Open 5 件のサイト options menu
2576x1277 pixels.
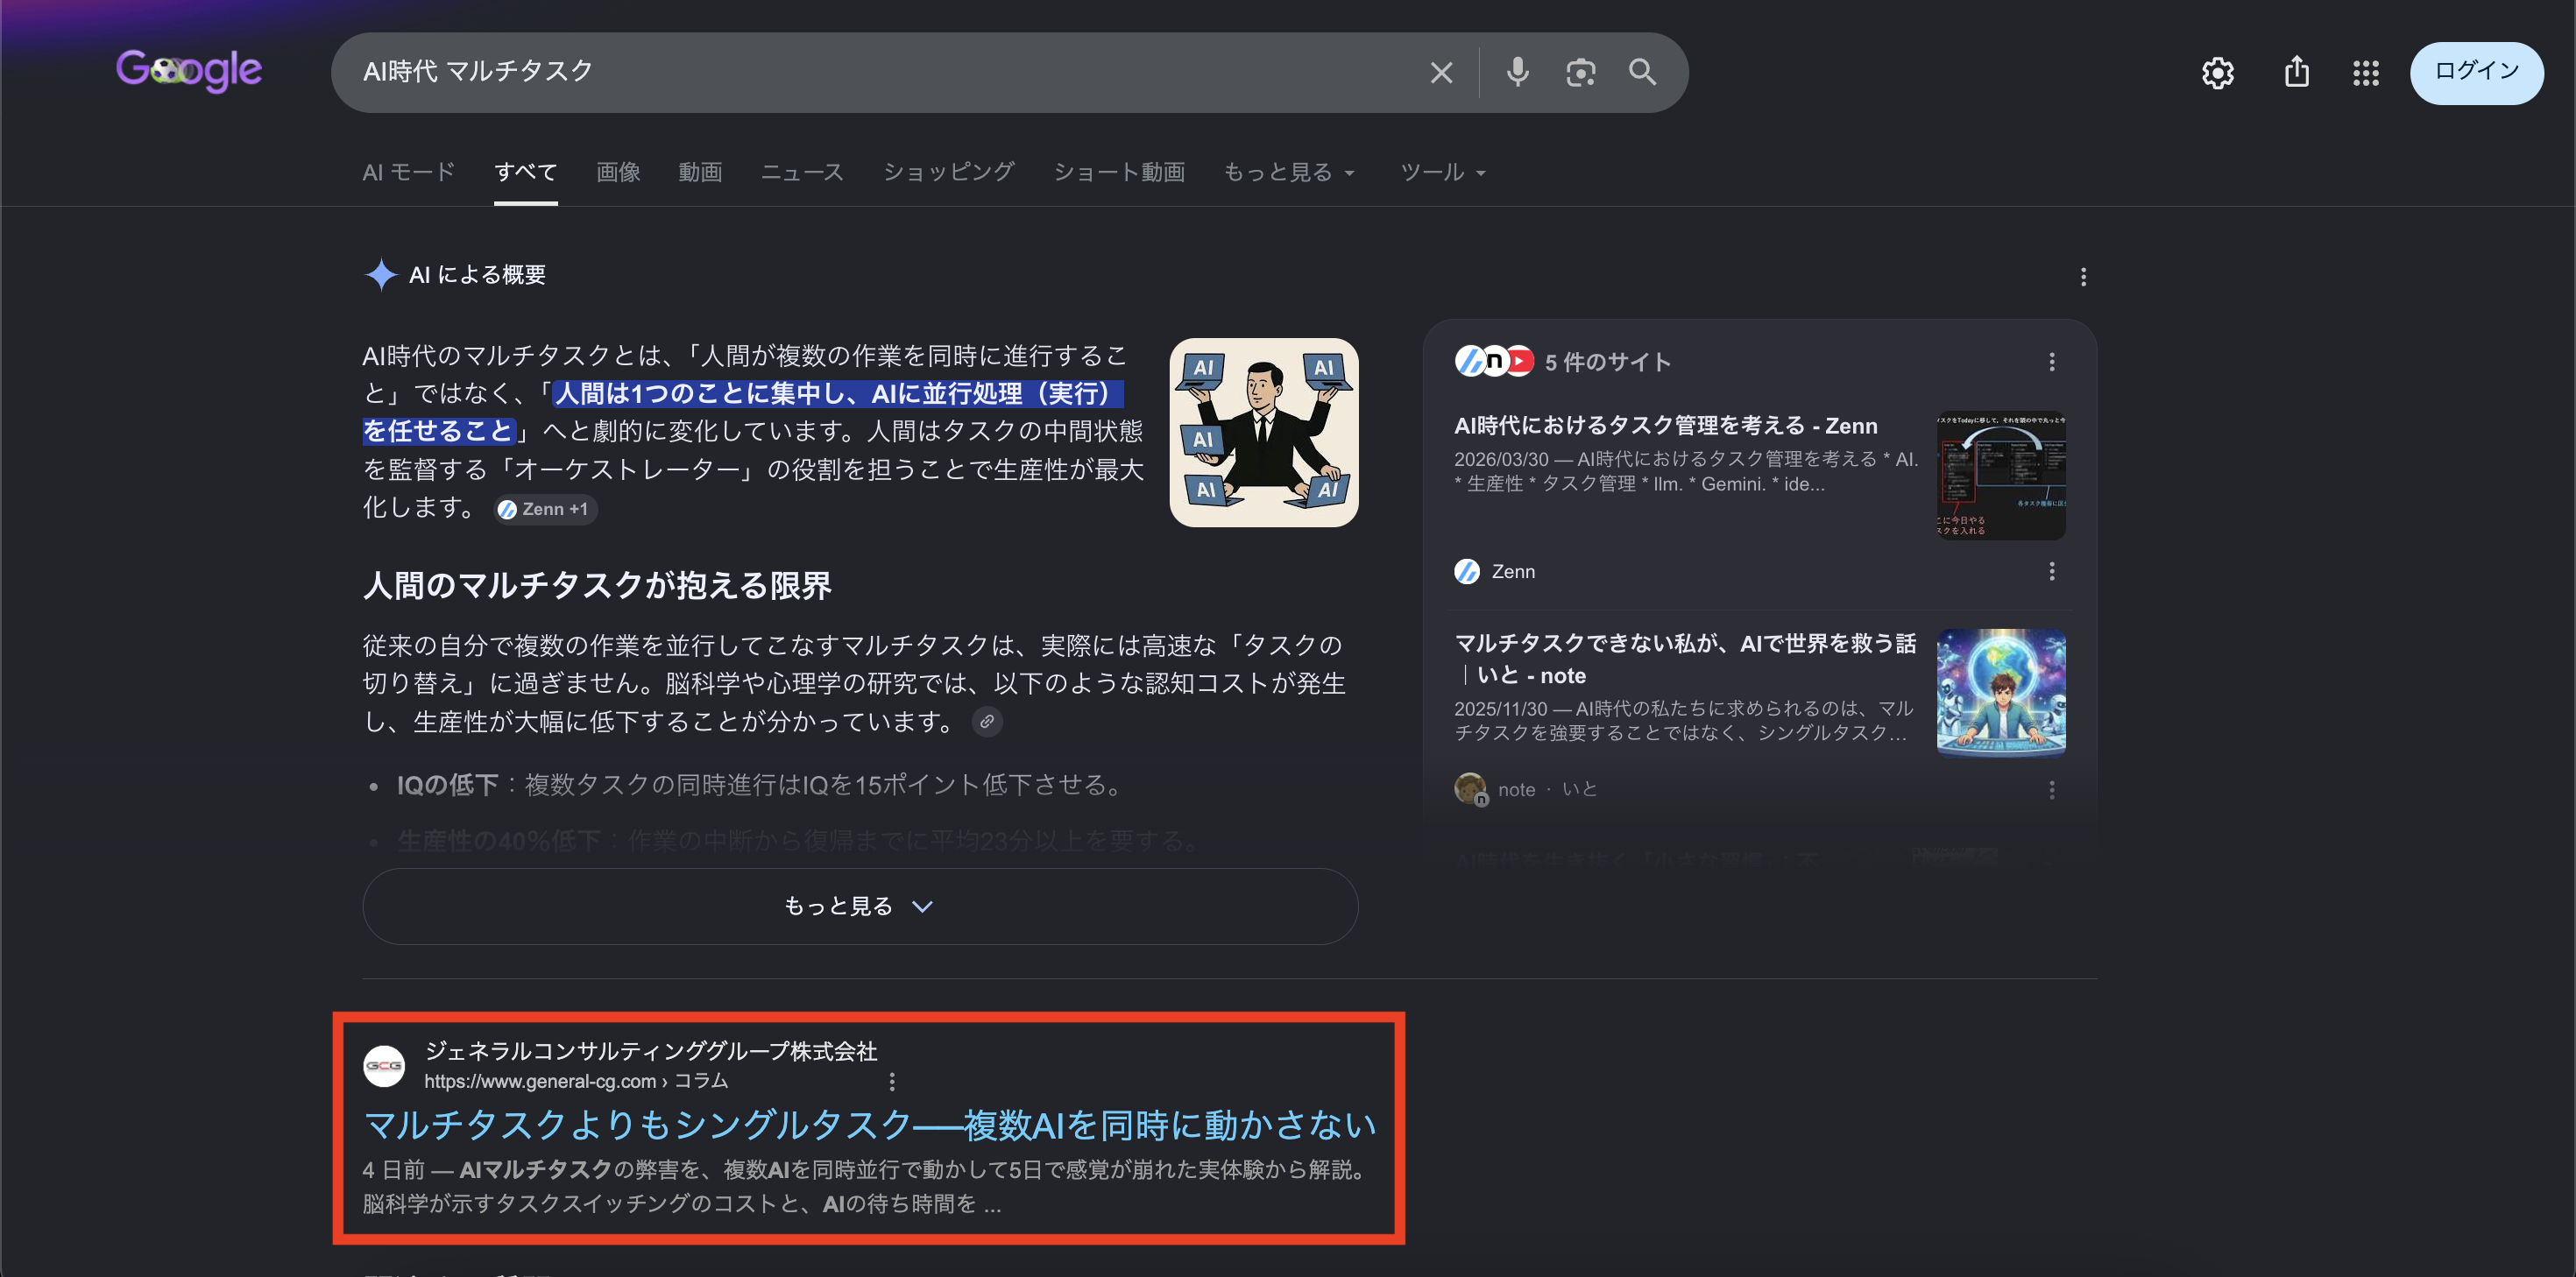point(2051,362)
